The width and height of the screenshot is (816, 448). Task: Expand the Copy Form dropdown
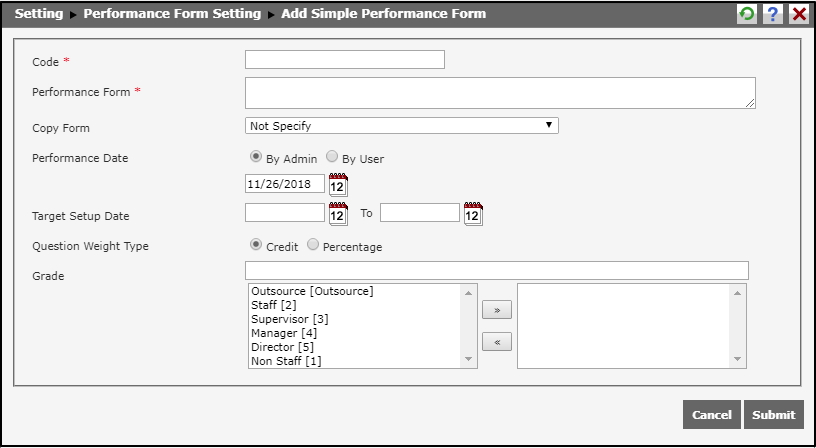pyautogui.click(x=402, y=125)
